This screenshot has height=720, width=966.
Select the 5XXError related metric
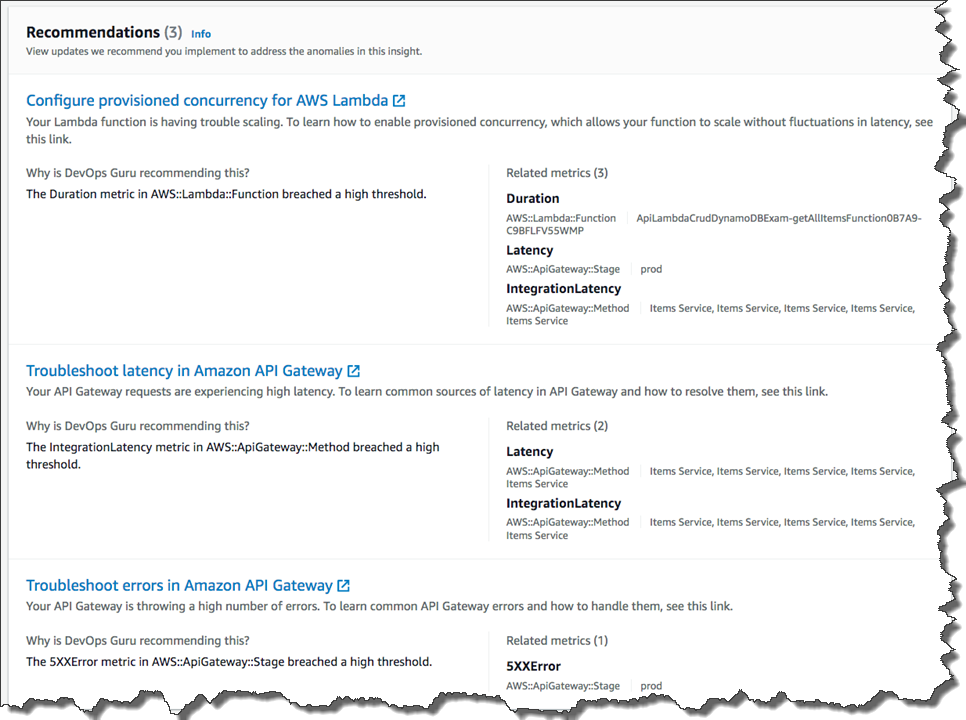tap(534, 666)
